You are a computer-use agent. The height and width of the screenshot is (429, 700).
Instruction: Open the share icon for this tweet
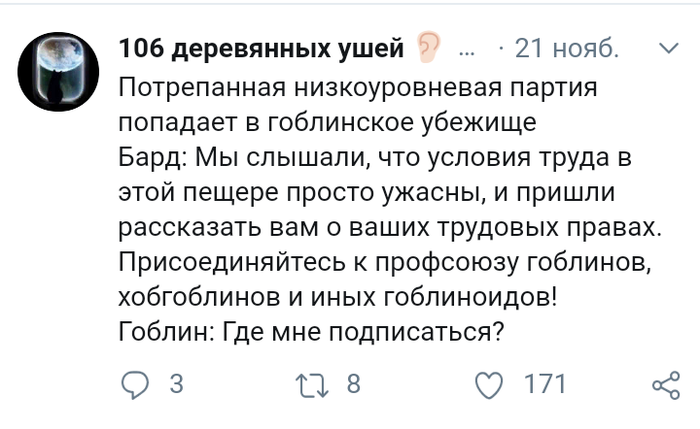[664, 385]
